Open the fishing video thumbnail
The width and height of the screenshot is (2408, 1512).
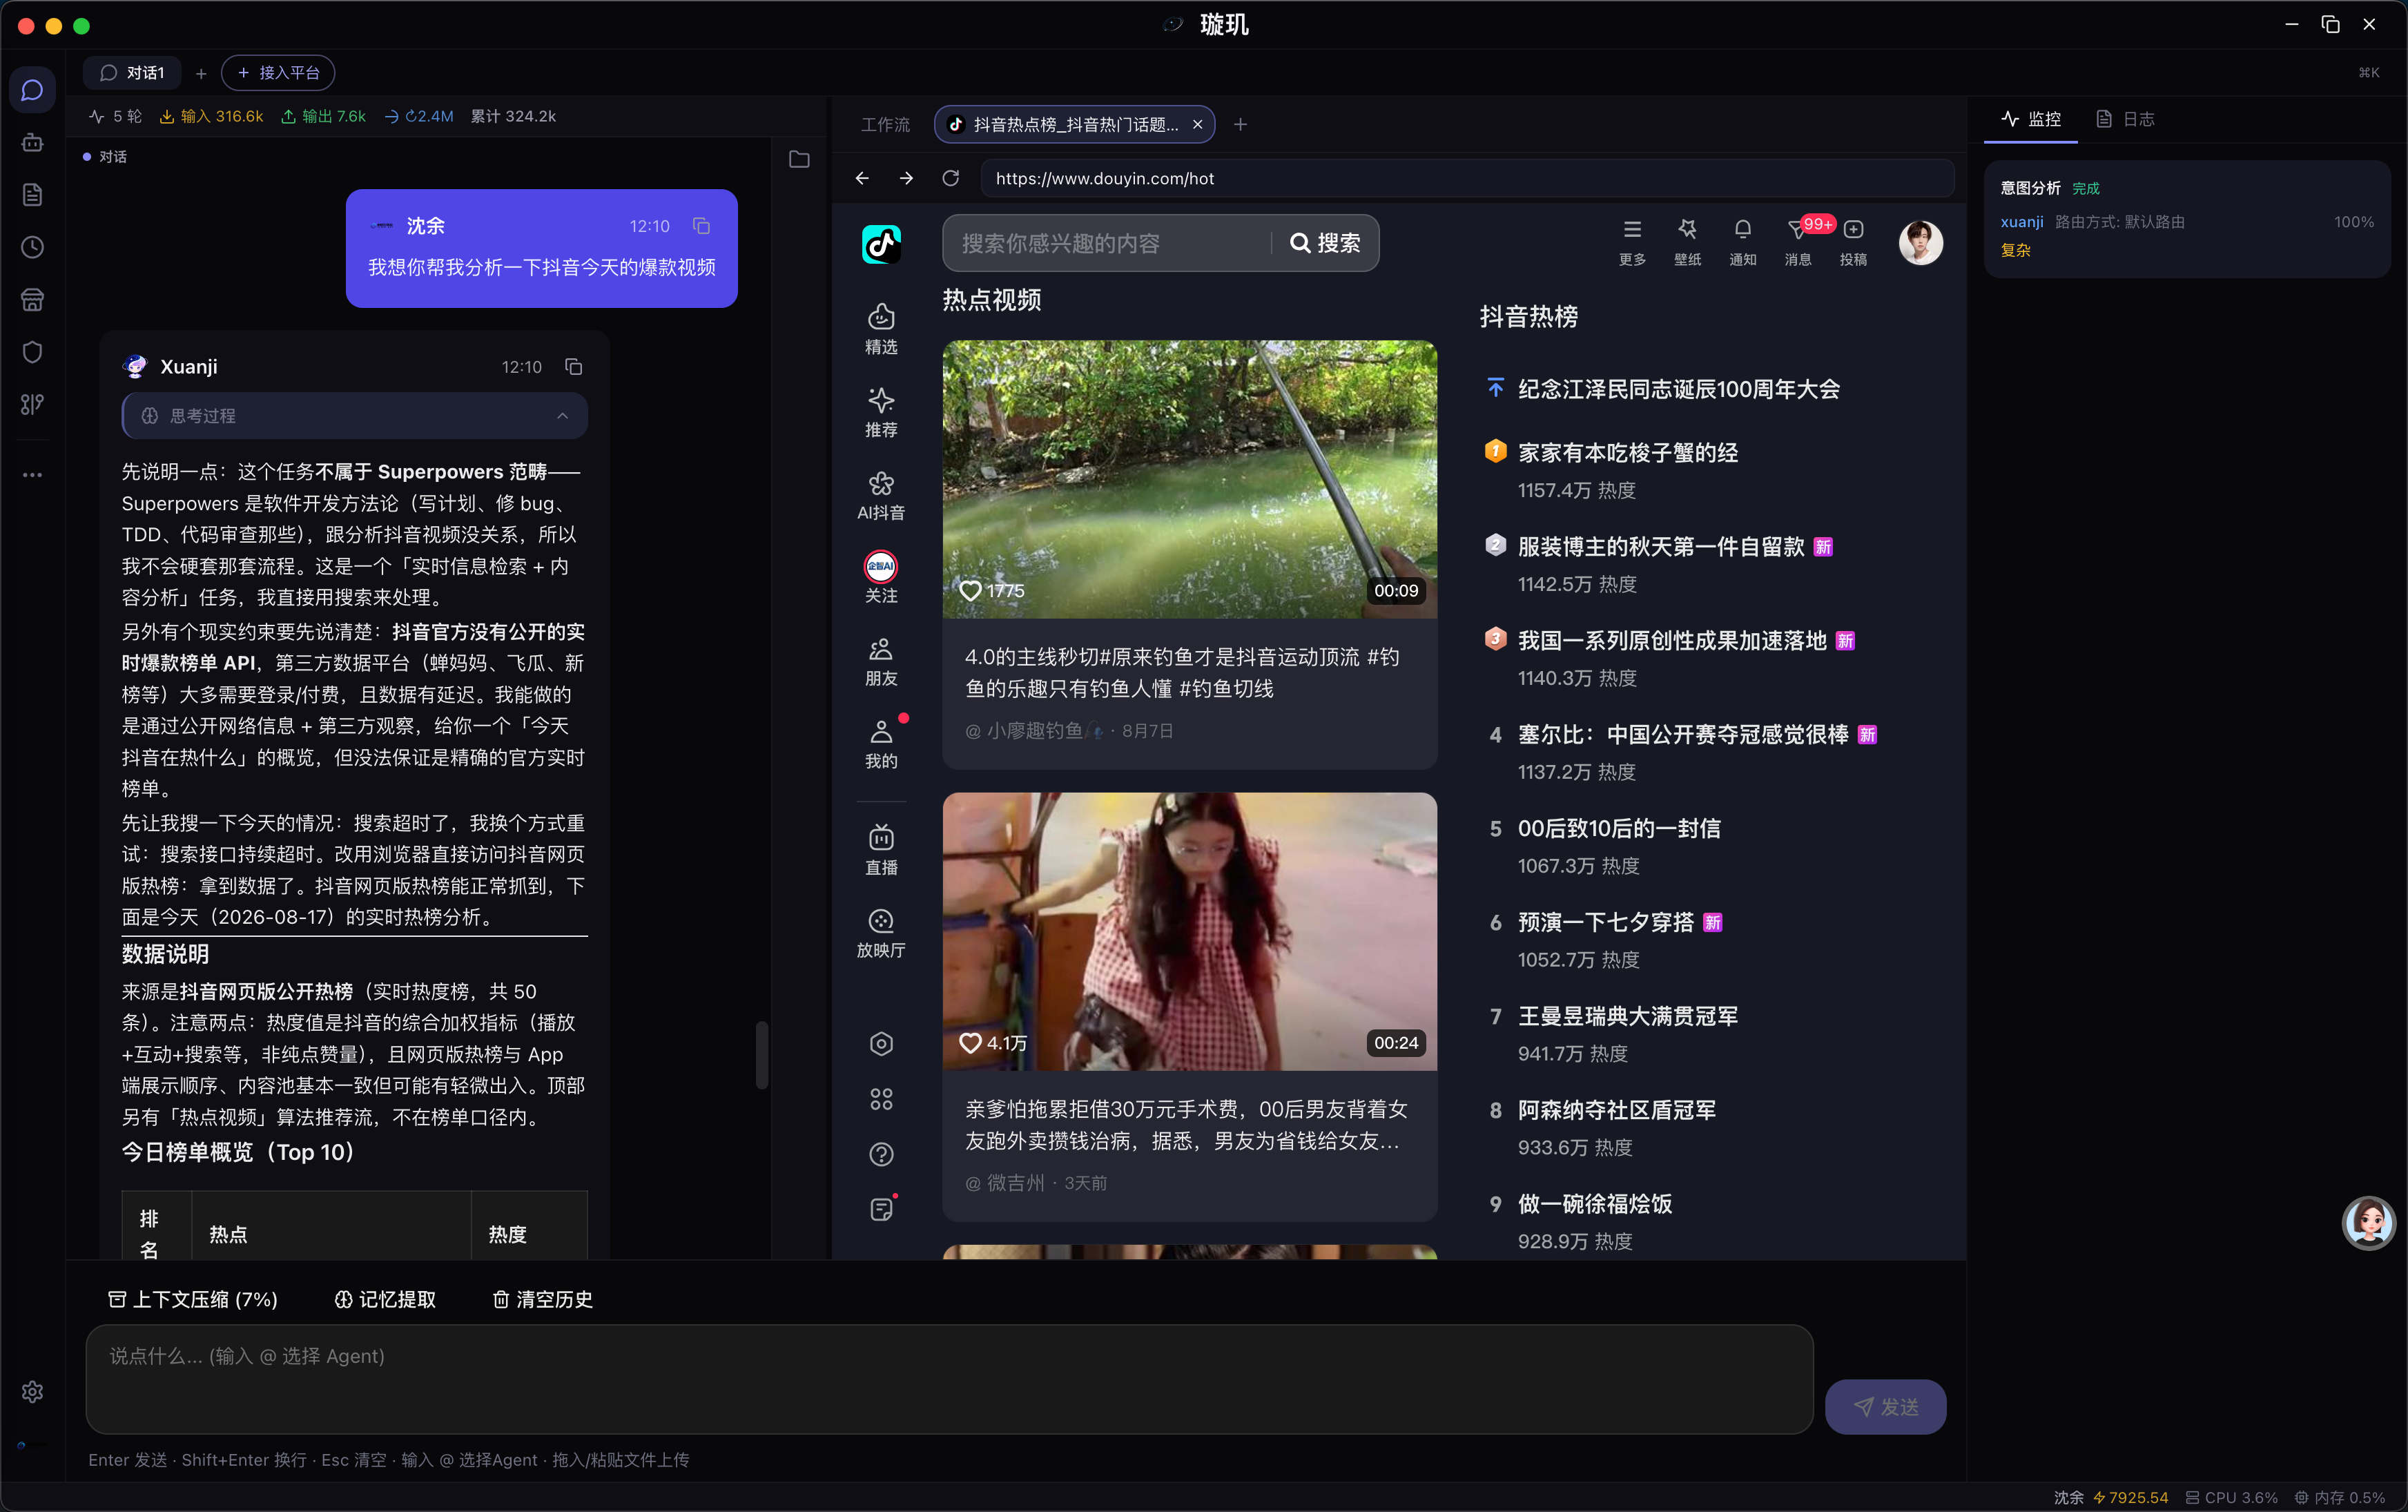[1189, 479]
